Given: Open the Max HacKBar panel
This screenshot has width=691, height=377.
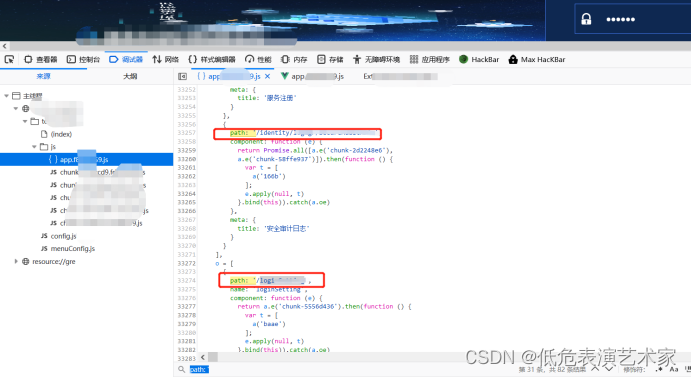Looking at the screenshot, I should coord(537,59).
